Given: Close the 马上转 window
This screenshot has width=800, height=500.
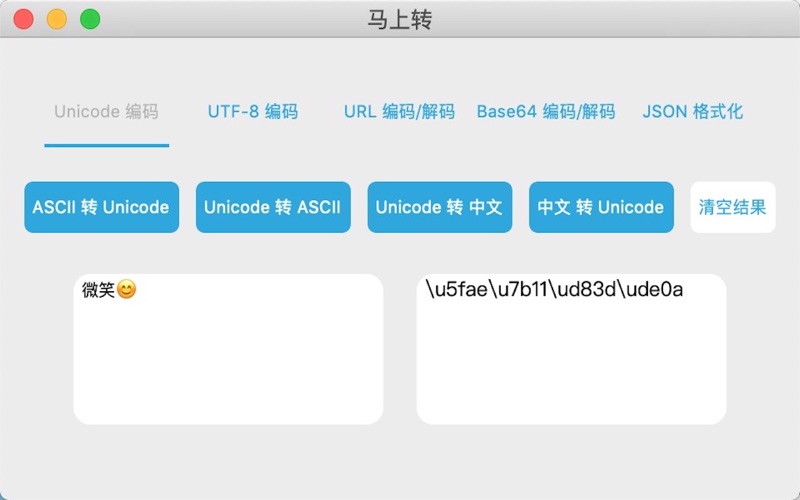Looking at the screenshot, I should pos(23,19).
